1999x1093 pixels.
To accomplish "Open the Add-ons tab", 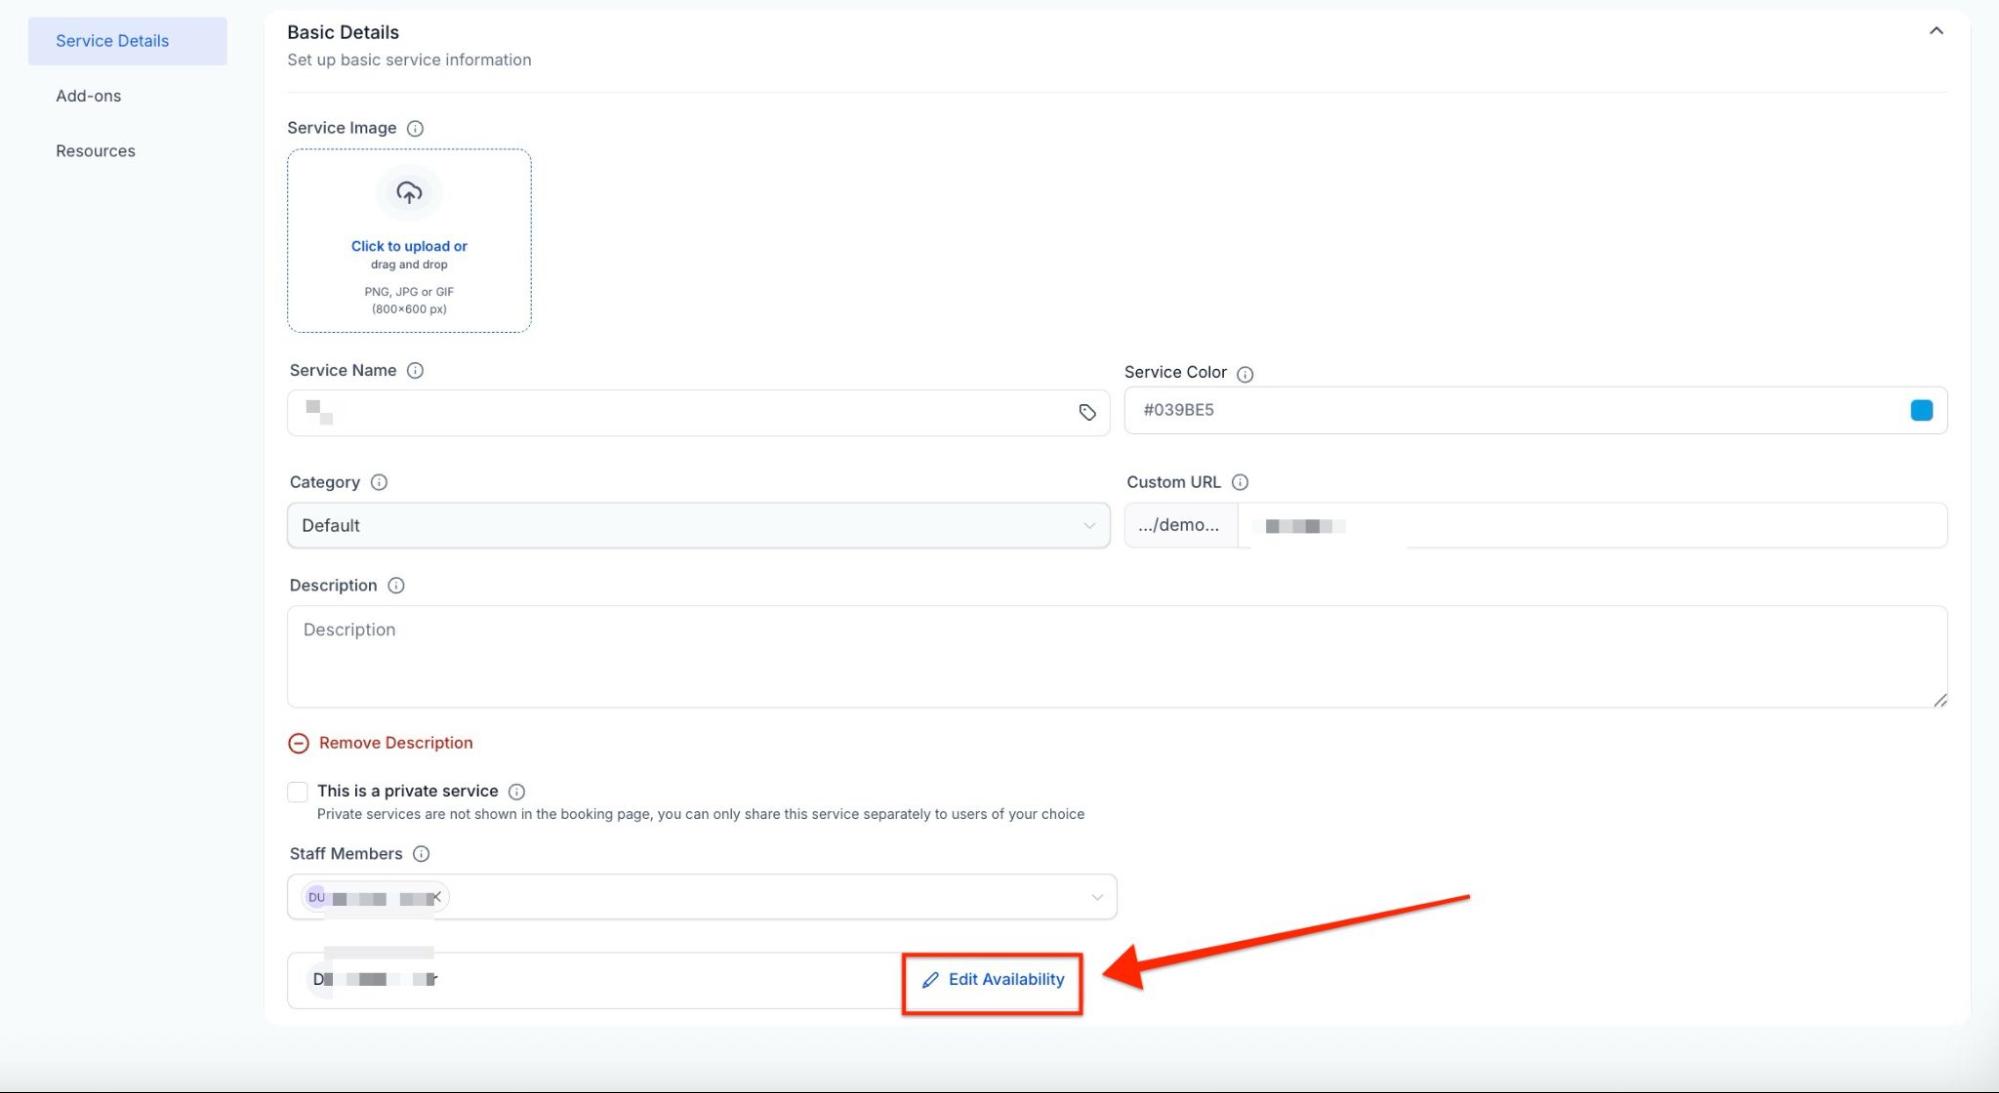I will tap(88, 96).
